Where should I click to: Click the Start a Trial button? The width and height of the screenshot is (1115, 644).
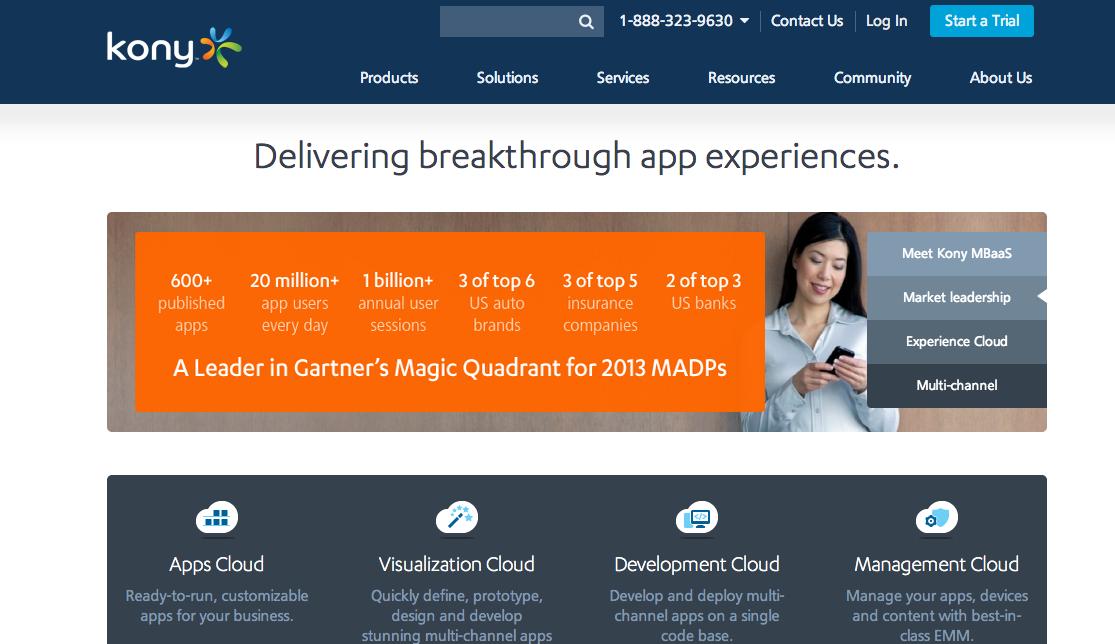(x=982, y=21)
